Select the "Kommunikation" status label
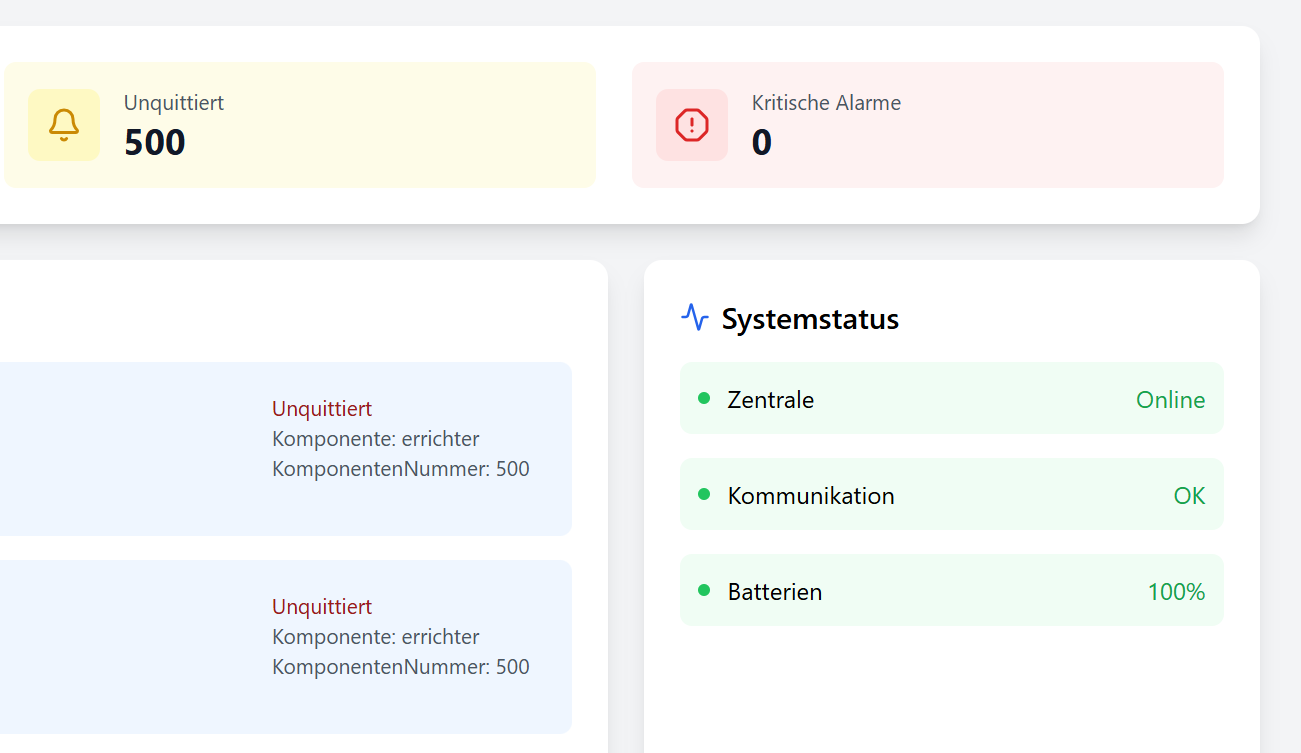 811,496
